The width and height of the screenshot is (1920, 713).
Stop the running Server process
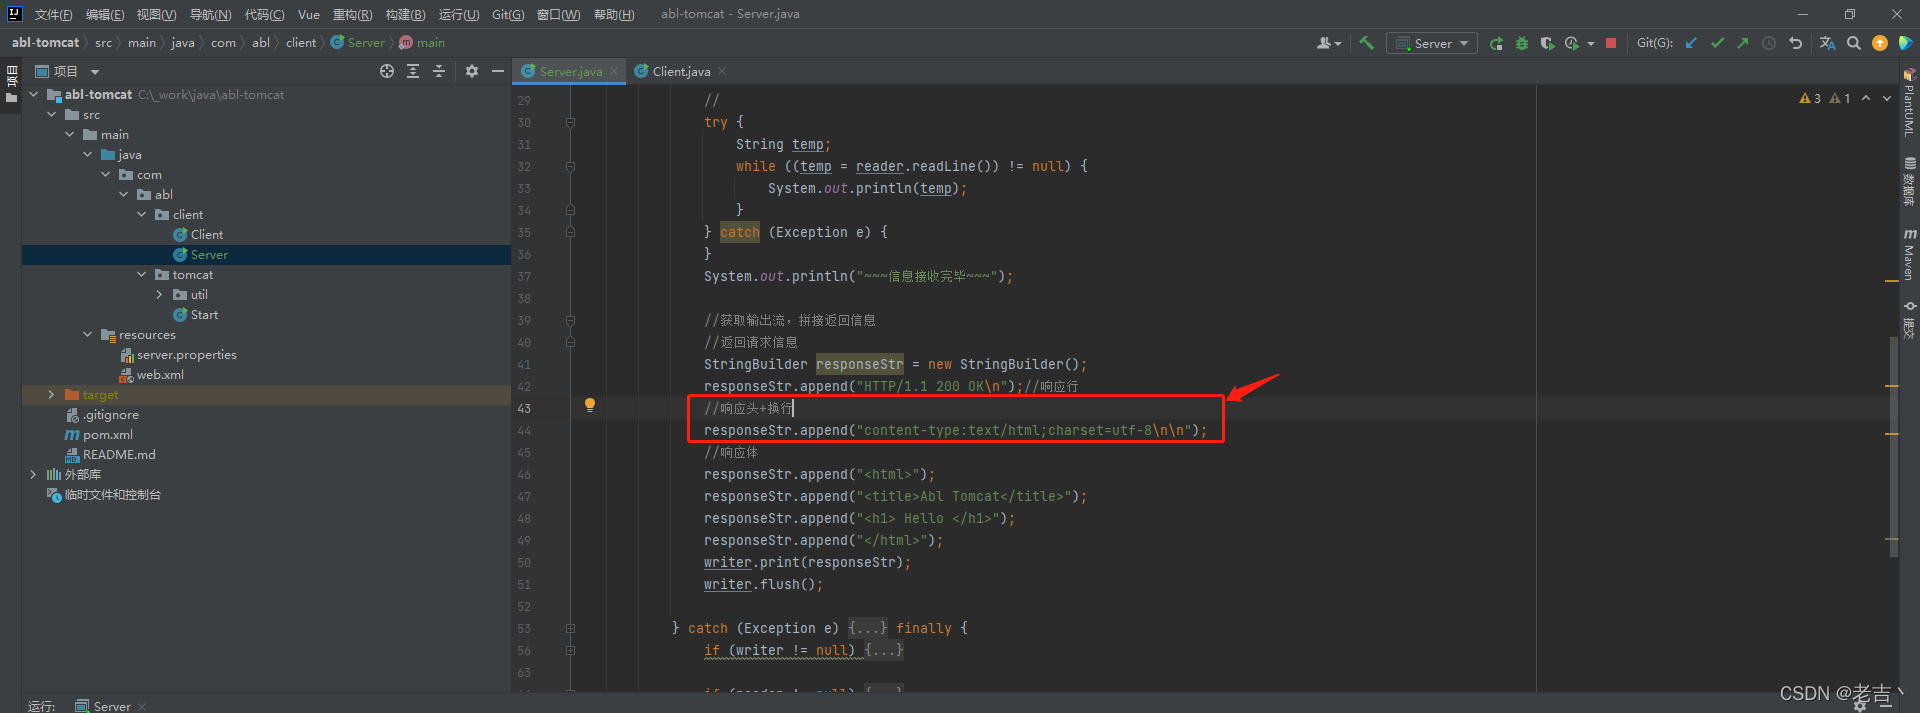[1611, 43]
